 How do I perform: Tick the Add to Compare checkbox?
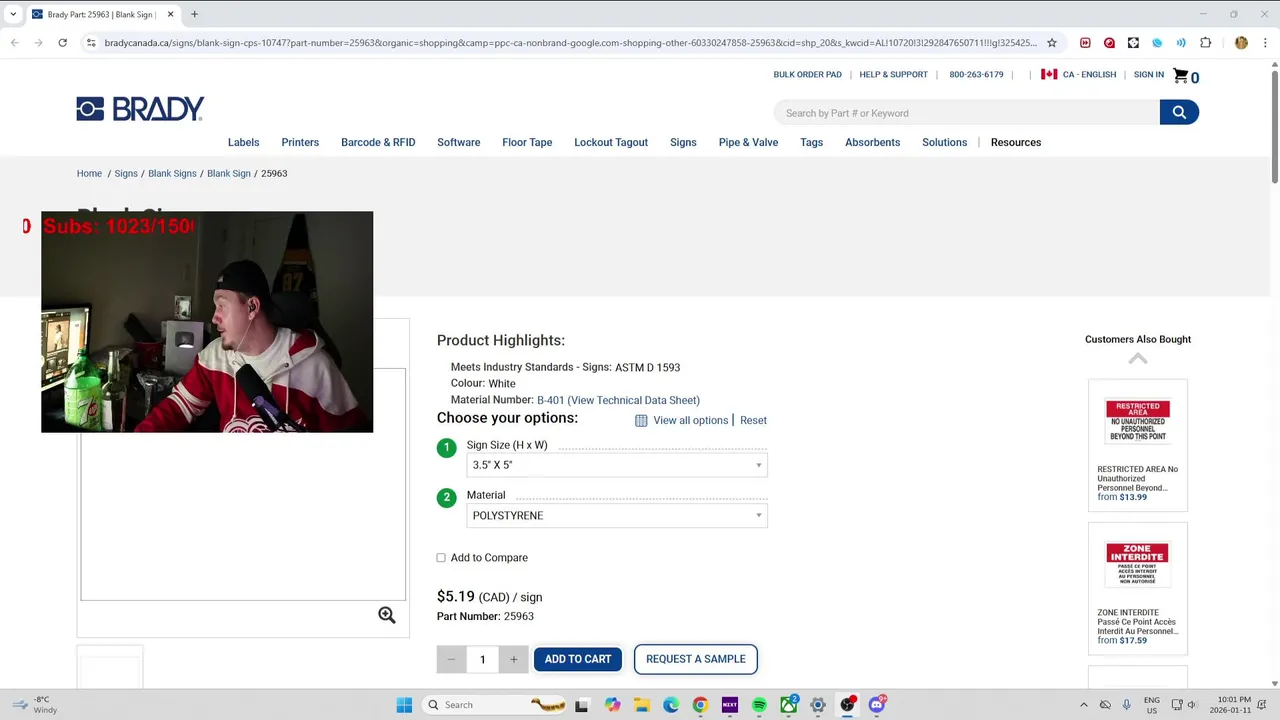[441, 558]
